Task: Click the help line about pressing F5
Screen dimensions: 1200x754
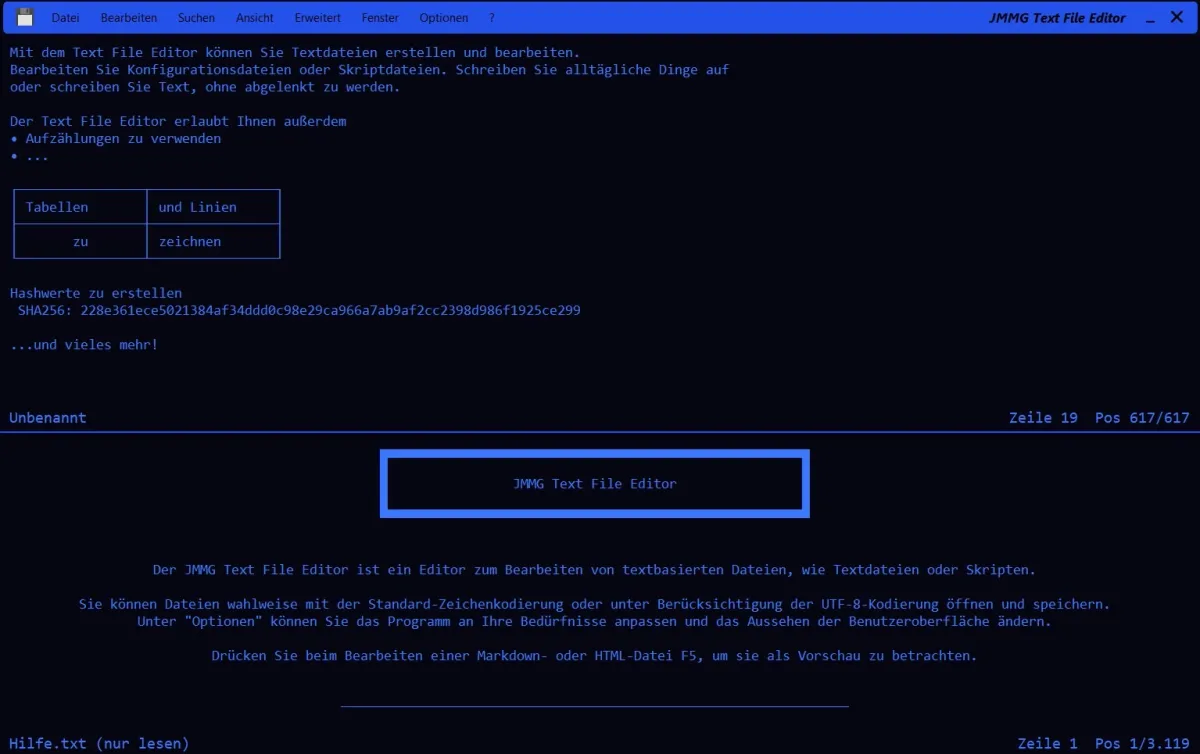Action: point(594,656)
